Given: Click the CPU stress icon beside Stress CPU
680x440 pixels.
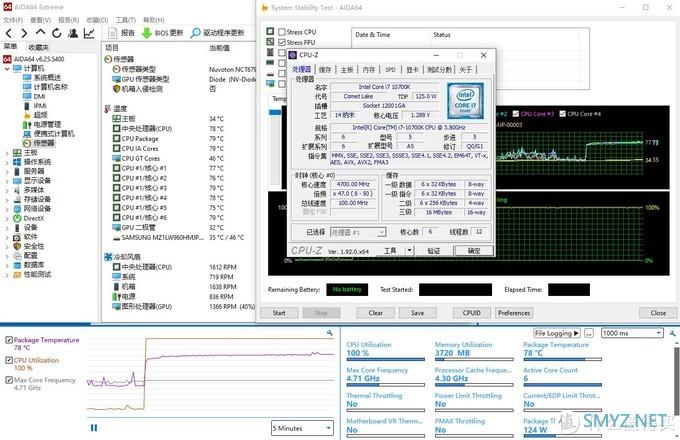Looking at the screenshot, I should click(x=270, y=31).
